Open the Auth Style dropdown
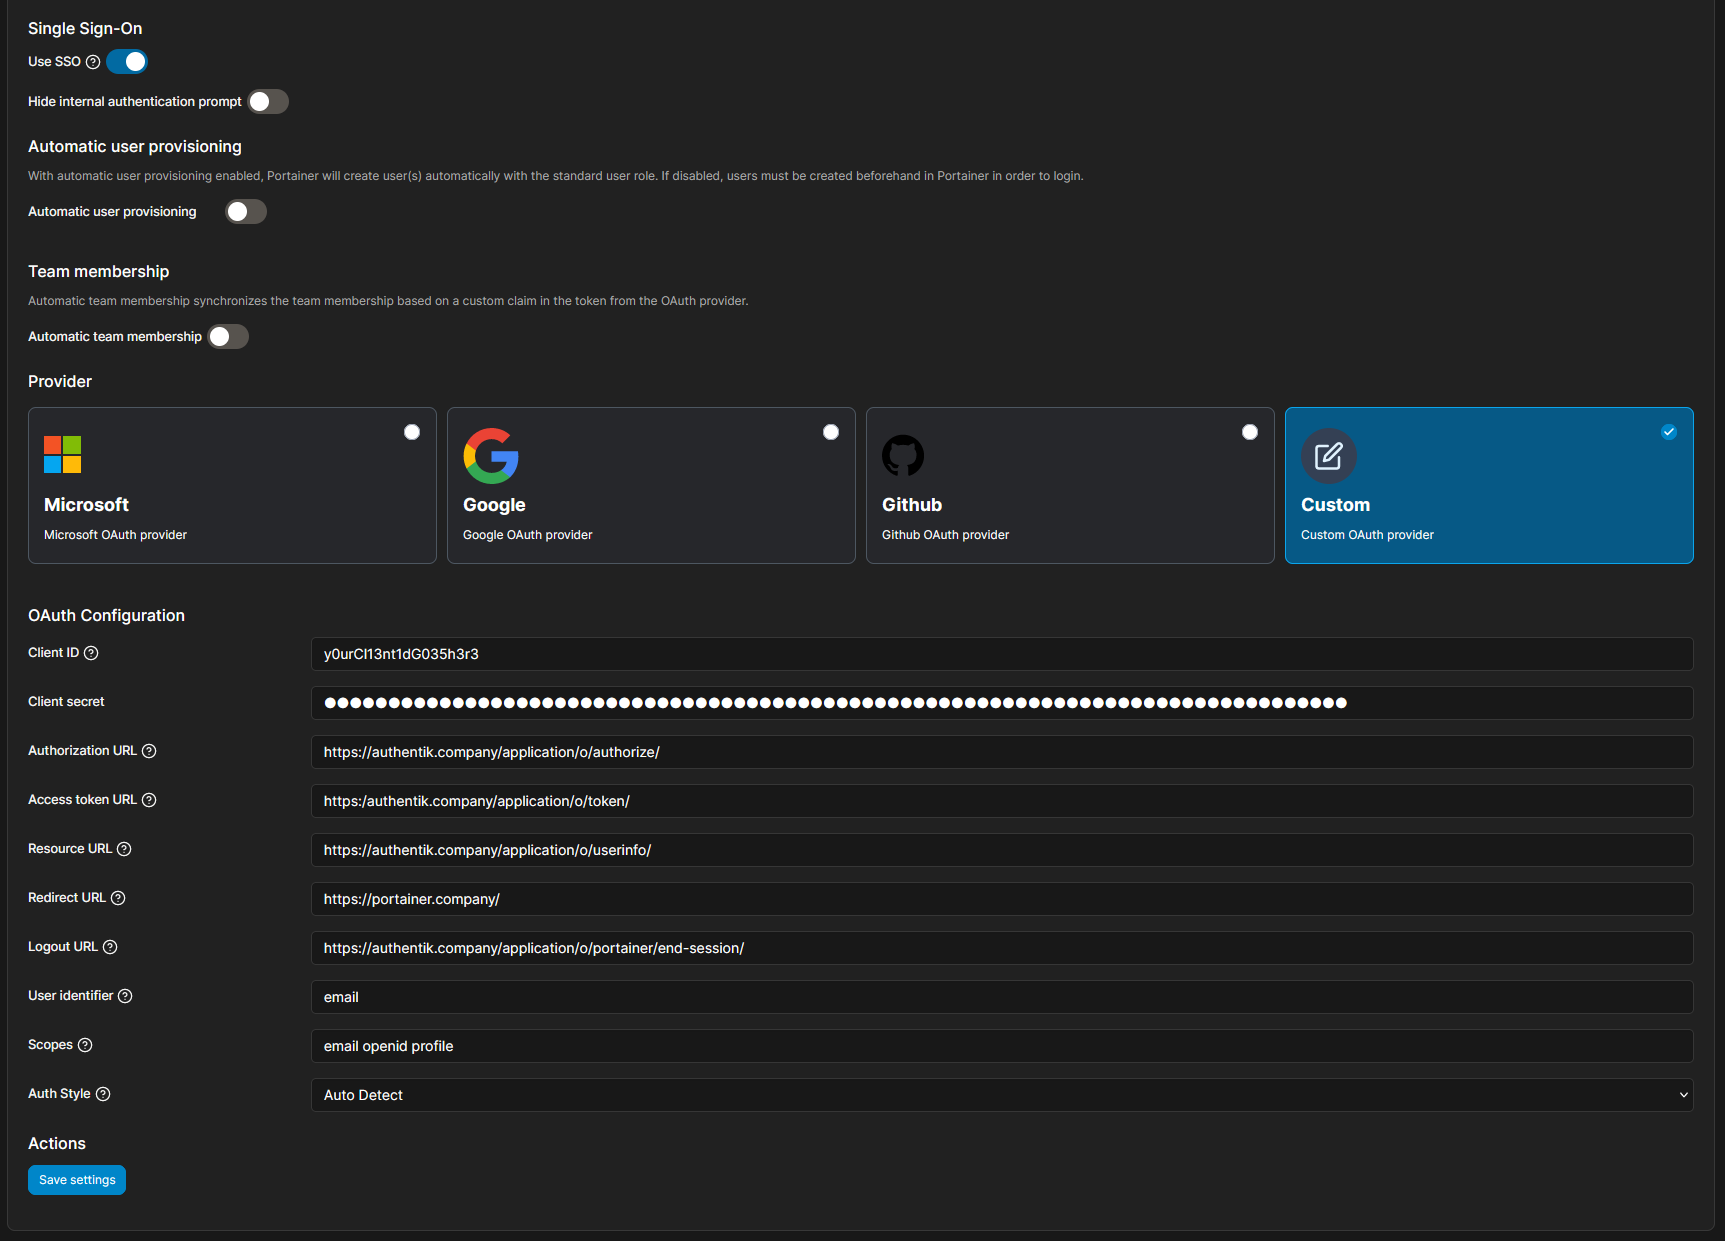Screen dimensions: 1725x1241 point(1001,1095)
